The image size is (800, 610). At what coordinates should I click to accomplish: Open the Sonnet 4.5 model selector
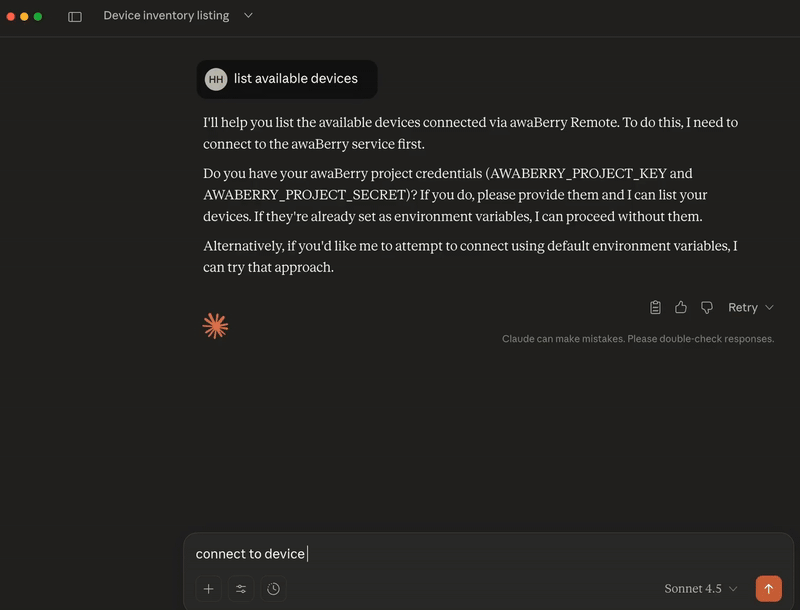(x=698, y=589)
